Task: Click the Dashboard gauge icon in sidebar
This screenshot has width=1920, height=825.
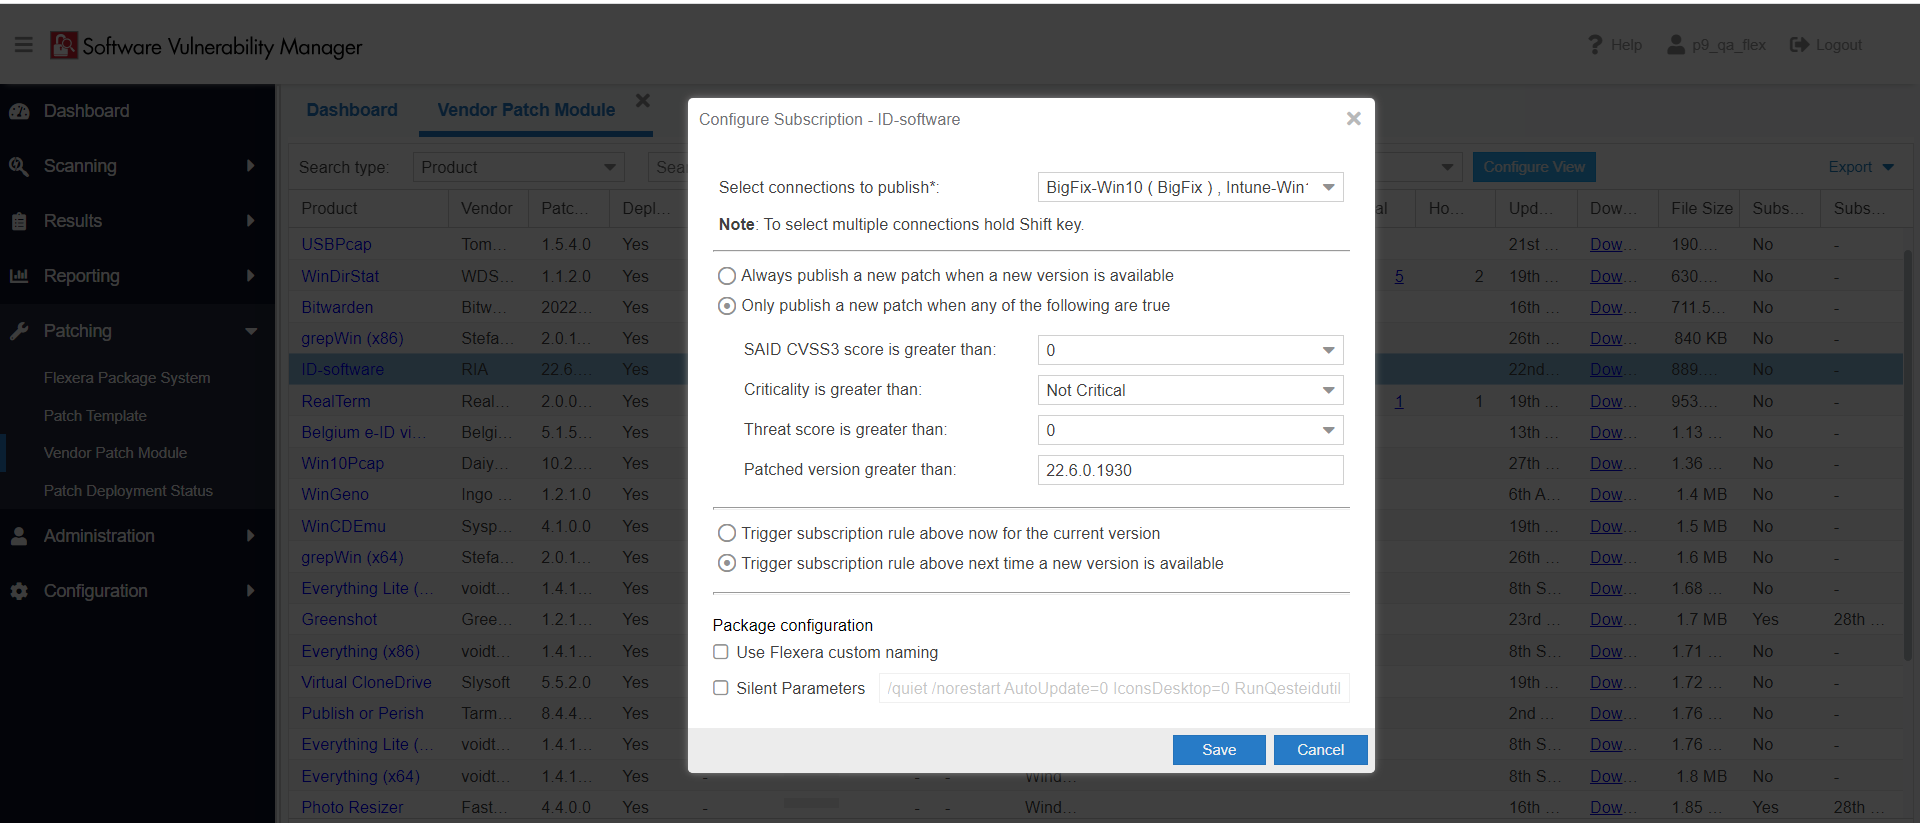Action: click(x=19, y=111)
